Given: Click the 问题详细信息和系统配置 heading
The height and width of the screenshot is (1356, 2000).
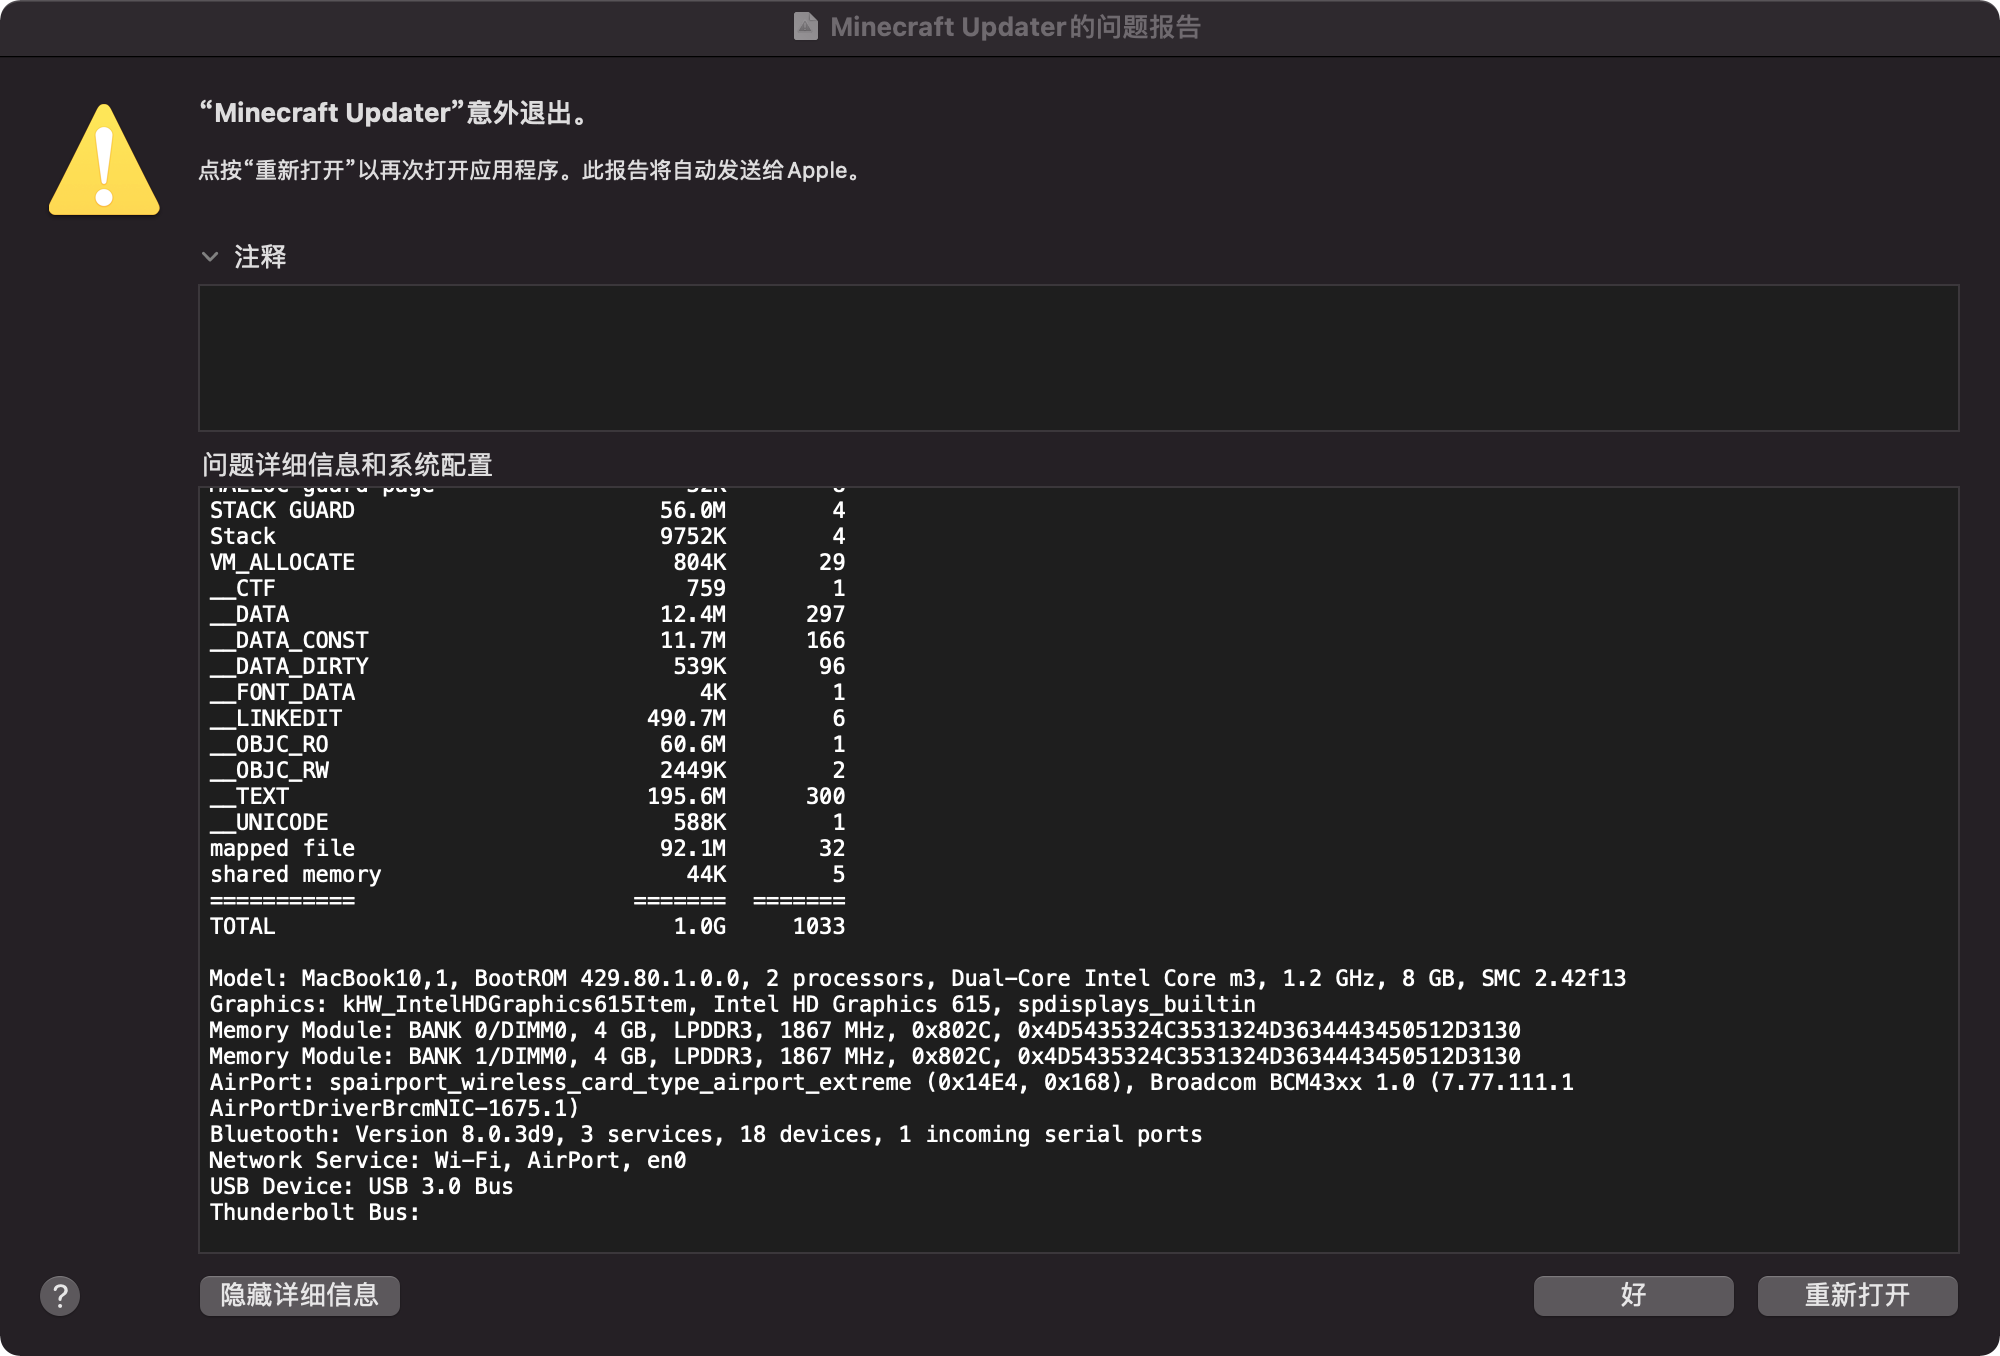Looking at the screenshot, I should 347,465.
